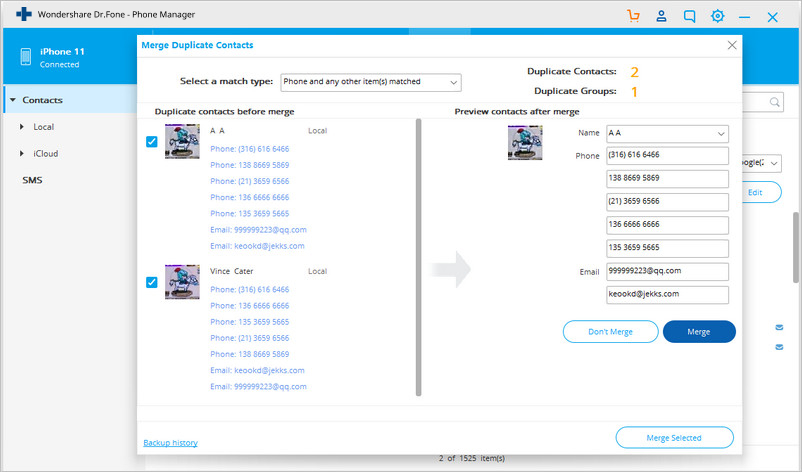Click the iPhone 11 device icon
Image resolution: width=802 pixels, height=472 pixels.
tap(26, 57)
